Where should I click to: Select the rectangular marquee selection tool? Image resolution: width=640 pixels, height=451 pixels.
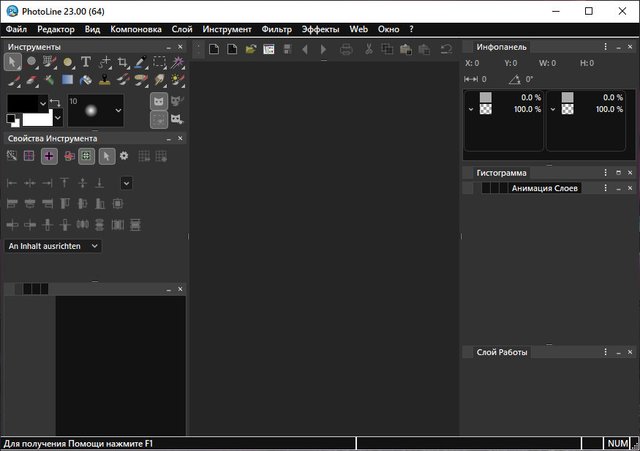pos(159,62)
